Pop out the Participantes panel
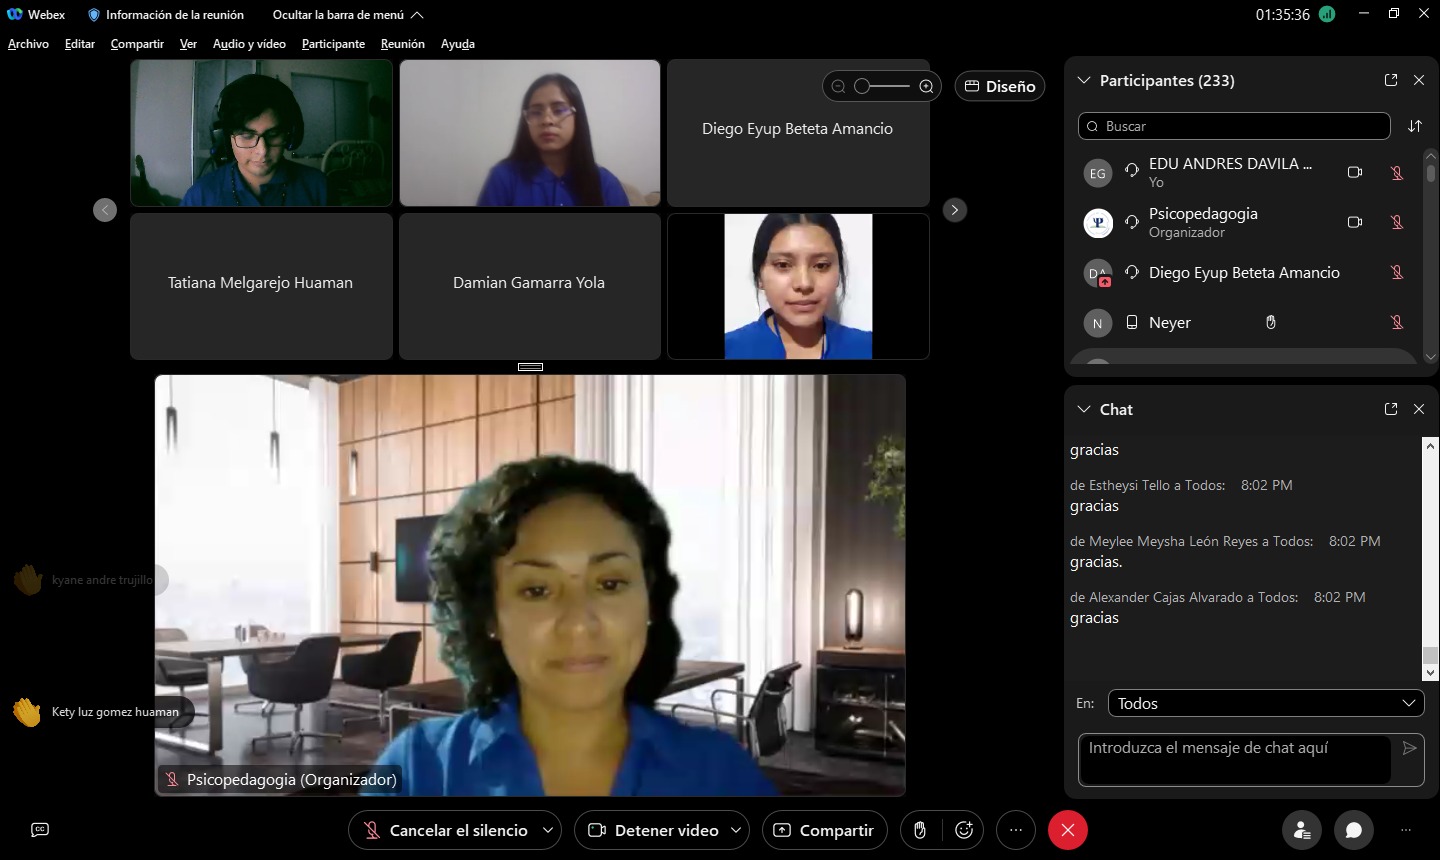Image resolution: width=1440 pixels, height=860 pixels. click(x=1390, y=80)
